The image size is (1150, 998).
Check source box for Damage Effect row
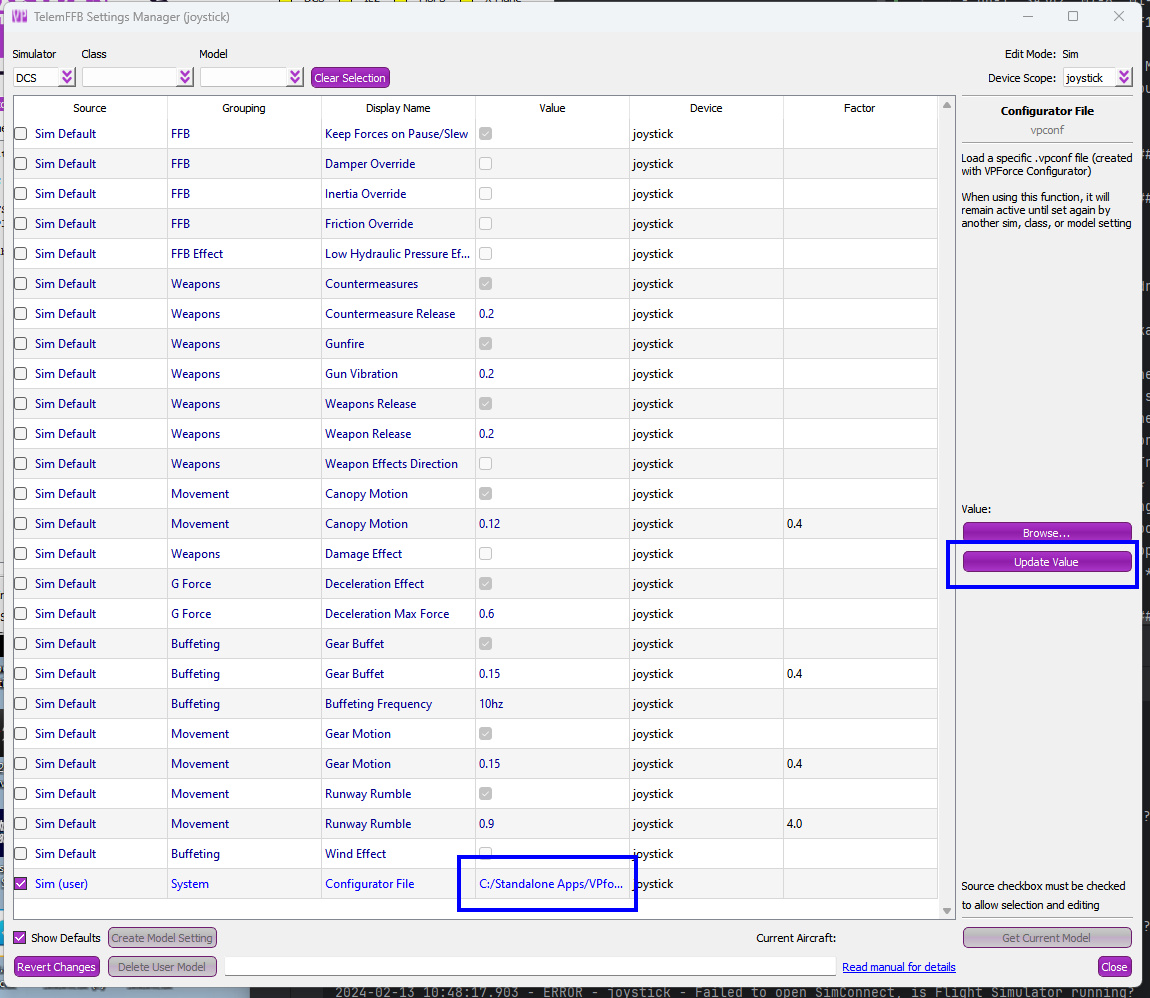pyautogui.click(x=21, y=554)
